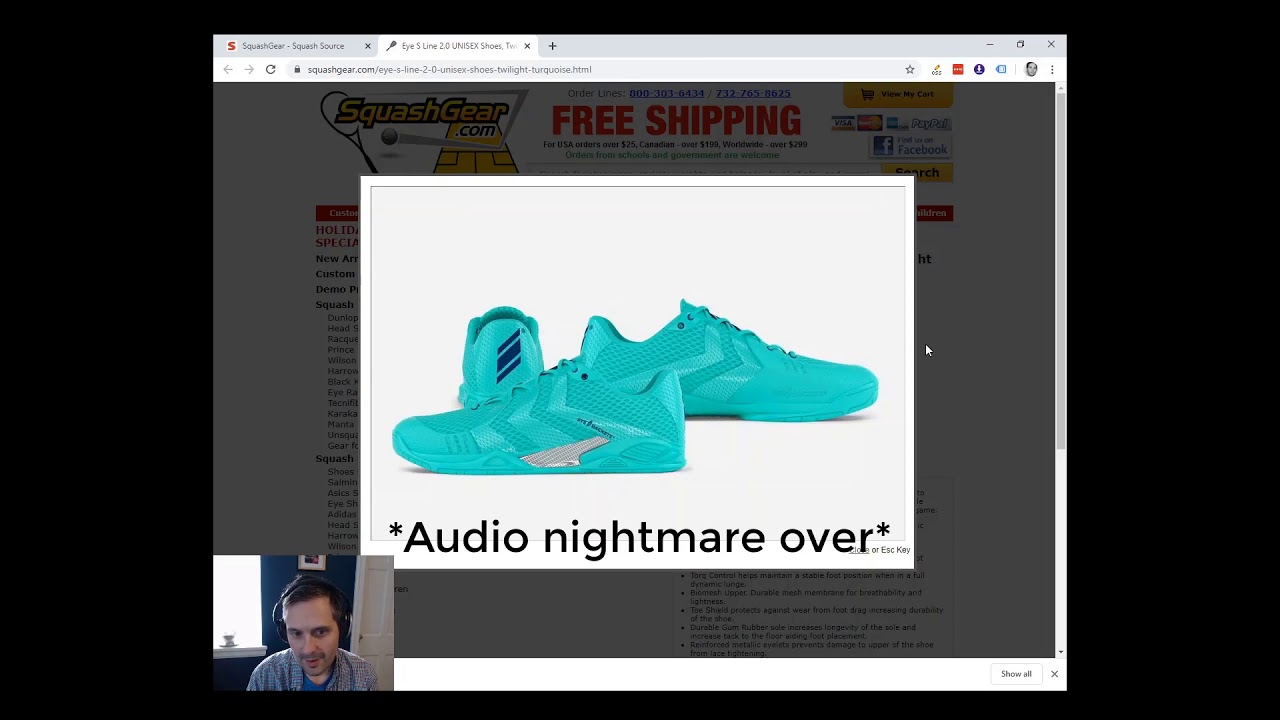Open View My Cart
This screenshot has width=1280, height=720.
[897, 94]
